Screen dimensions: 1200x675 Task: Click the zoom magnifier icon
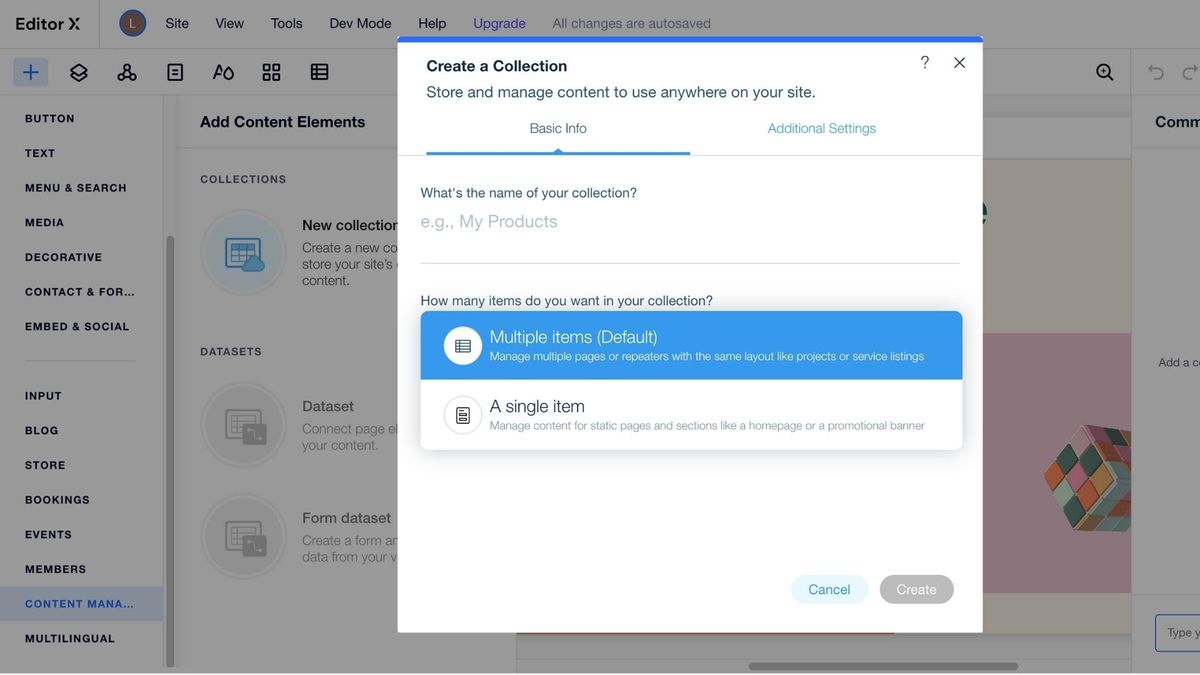click(1104, 72)
